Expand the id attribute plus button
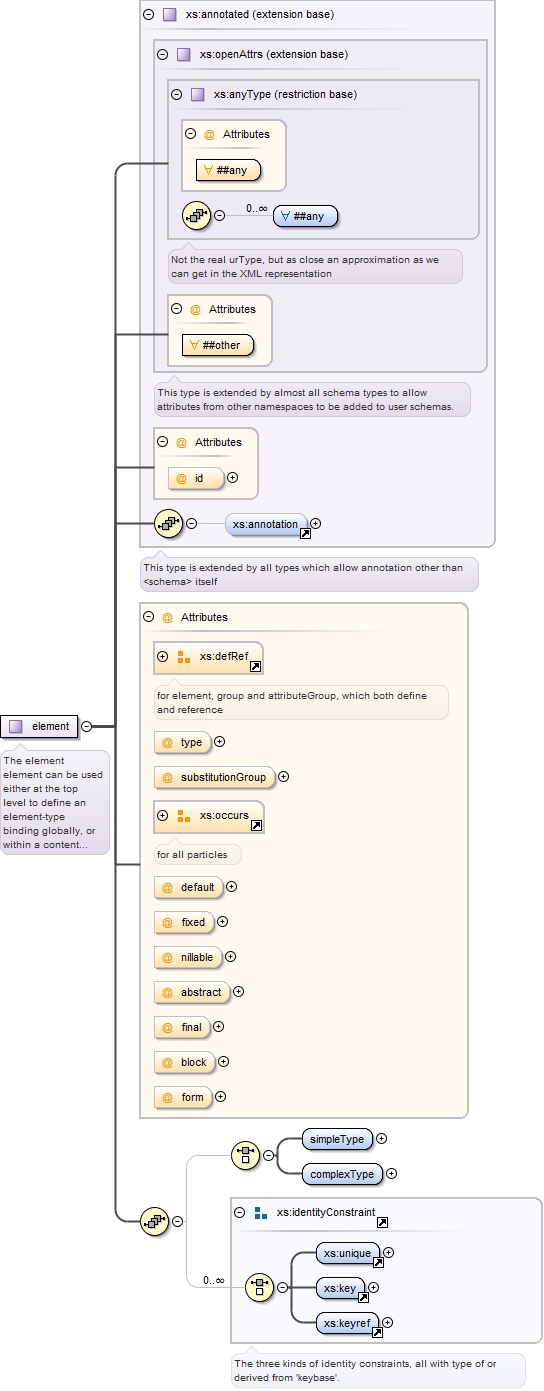Image resolution: width=544 pixels, height=1391 pixels. (x=233, y=478)
